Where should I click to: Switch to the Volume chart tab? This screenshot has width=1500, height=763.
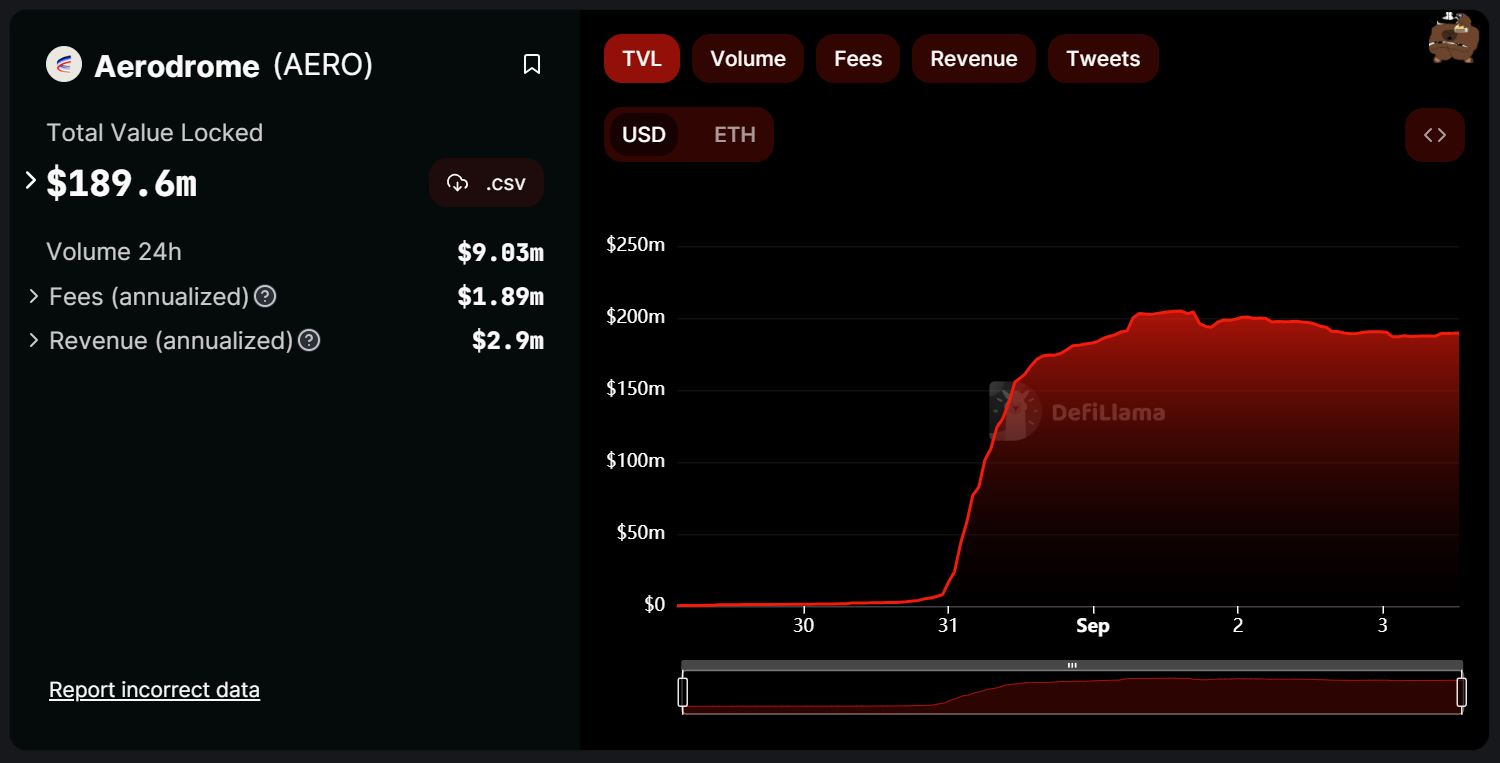[748, 59]
